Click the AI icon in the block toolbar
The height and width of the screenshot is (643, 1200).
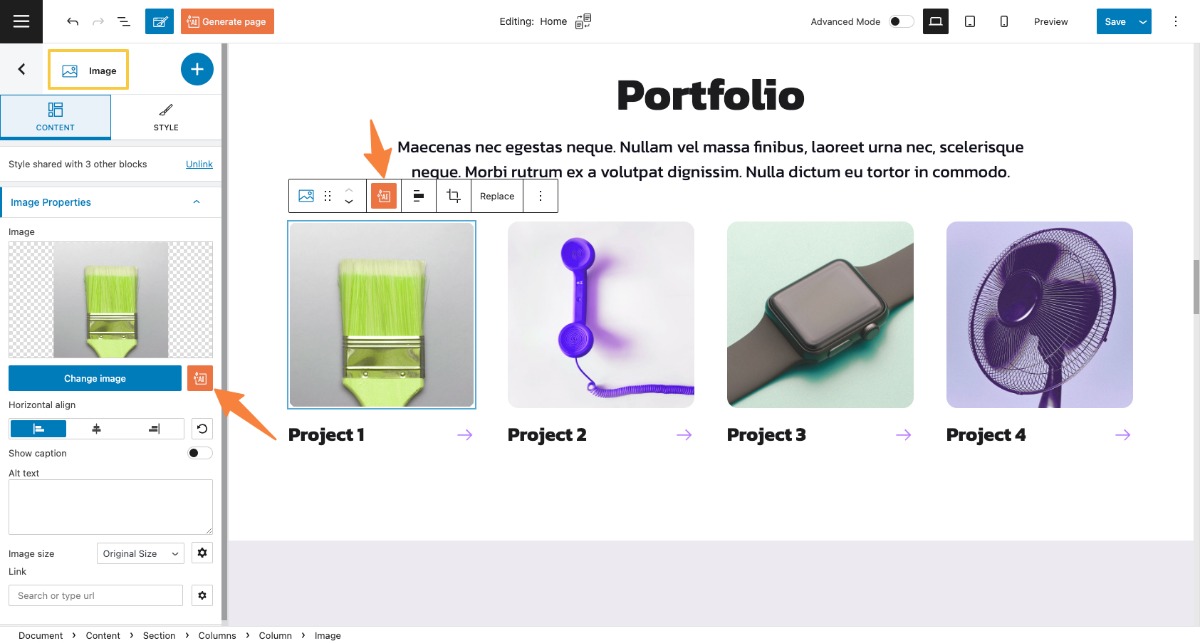[384, 196]
